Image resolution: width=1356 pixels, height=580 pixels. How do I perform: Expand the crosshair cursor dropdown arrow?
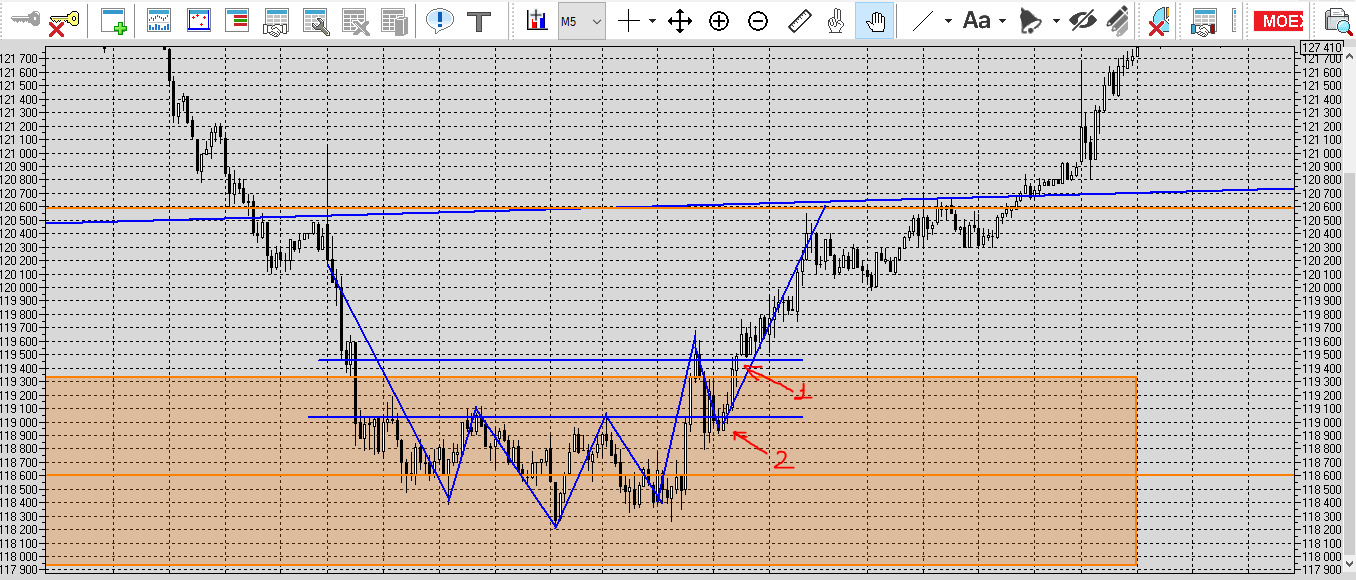click(x=652, y=21)
